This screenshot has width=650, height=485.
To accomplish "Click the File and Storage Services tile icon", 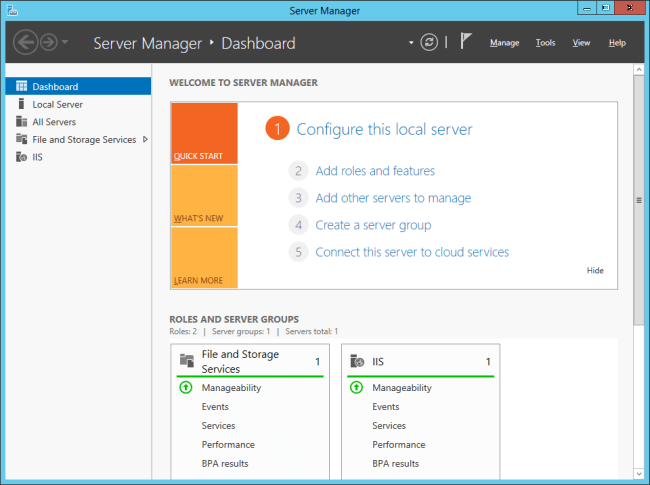I will click(187, 361).
